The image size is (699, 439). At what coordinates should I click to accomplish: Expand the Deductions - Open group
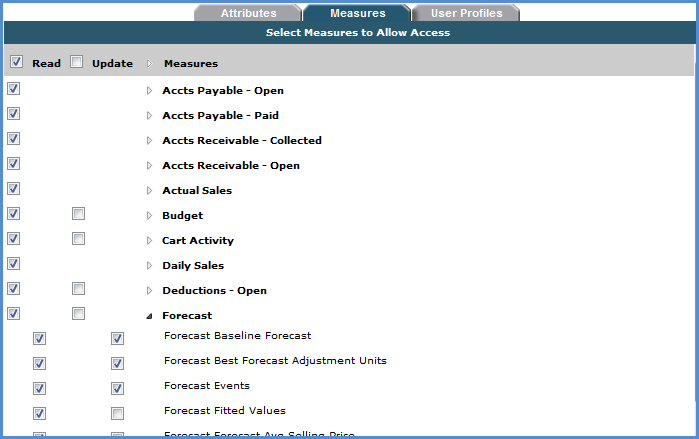click(x=150, y=291)
